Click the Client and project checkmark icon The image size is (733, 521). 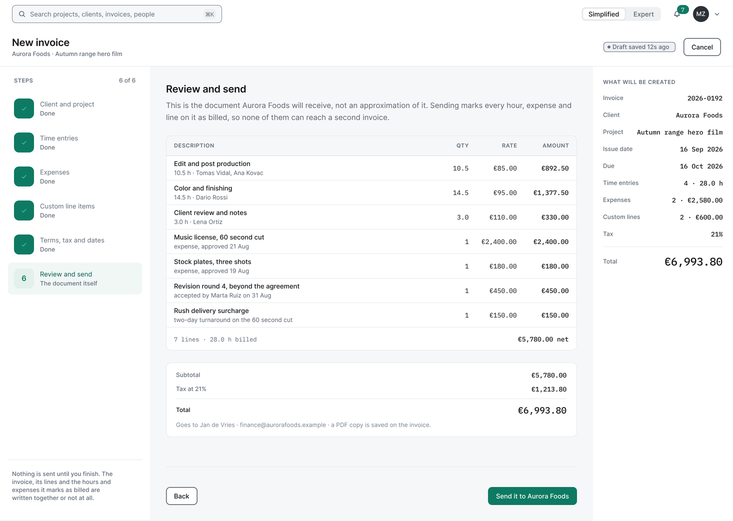pos(24,109)
